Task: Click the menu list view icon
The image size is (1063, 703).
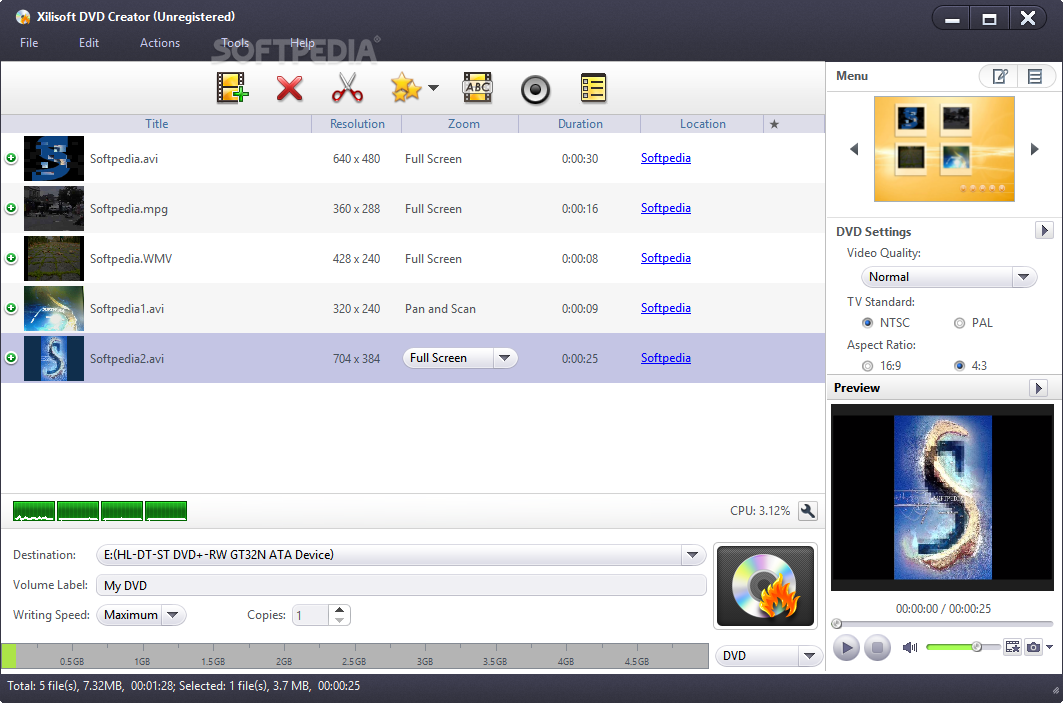Action: coord(1035,76)
